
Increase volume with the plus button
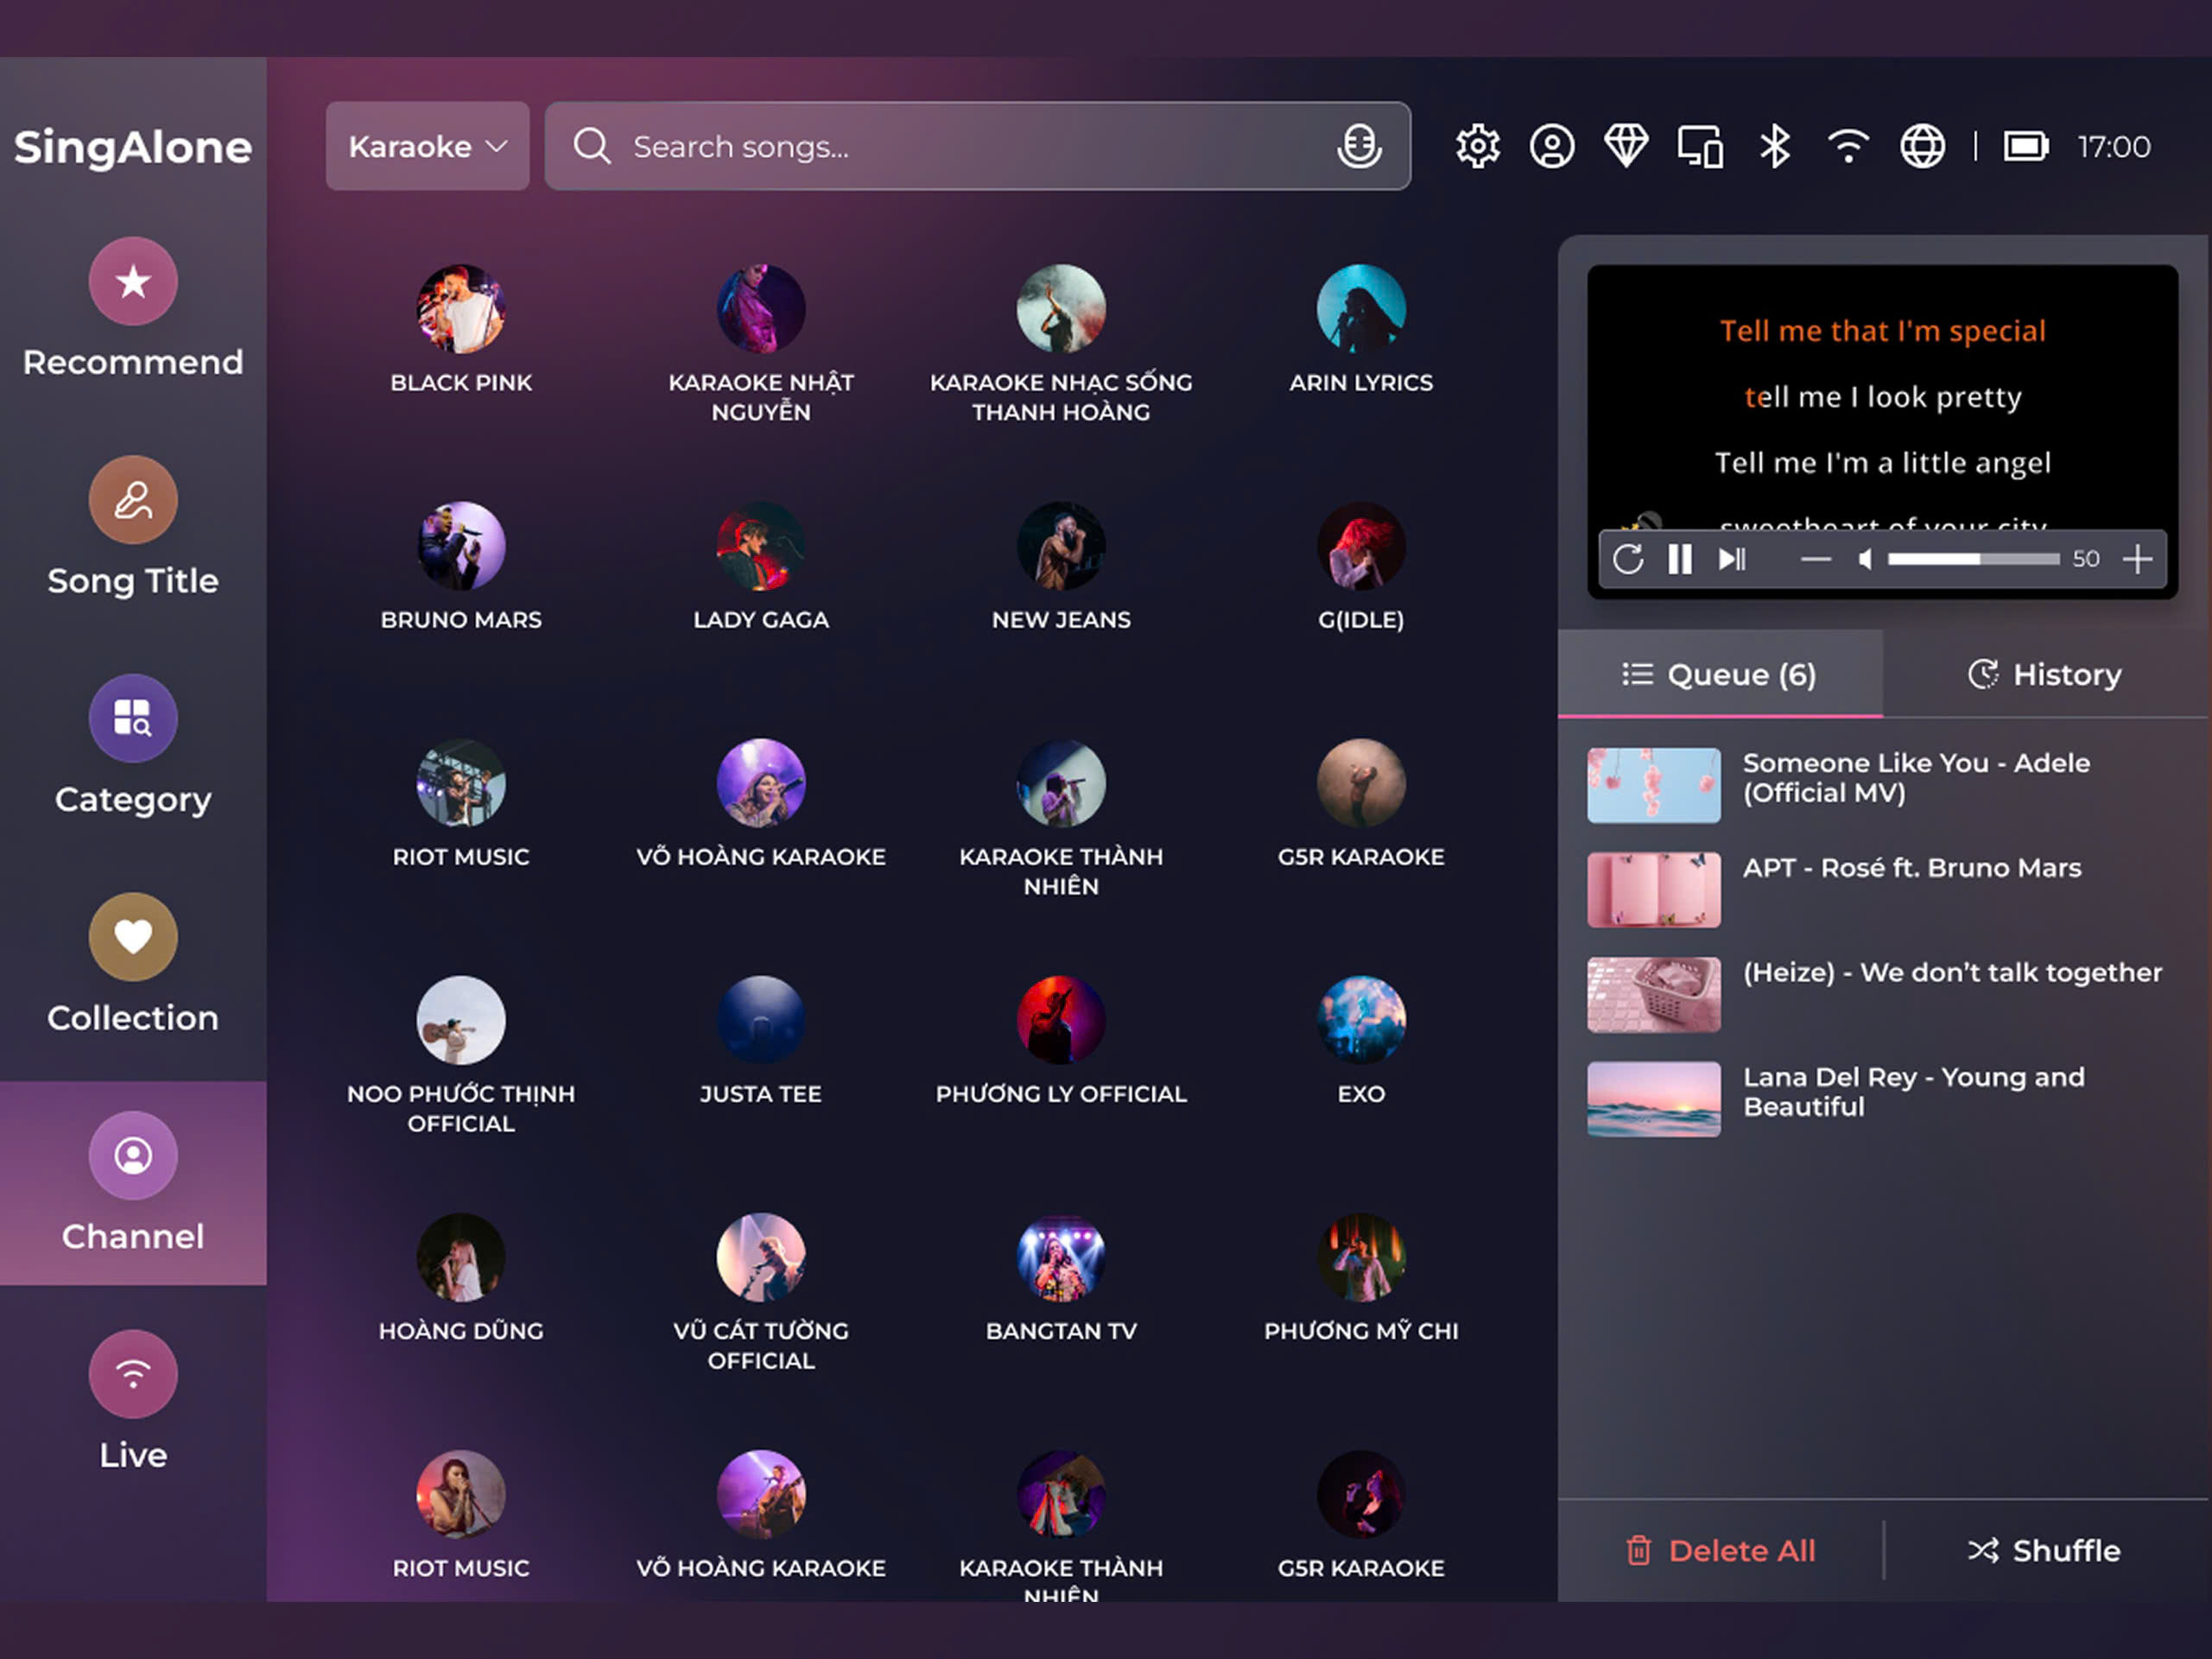coord(2137,559)
